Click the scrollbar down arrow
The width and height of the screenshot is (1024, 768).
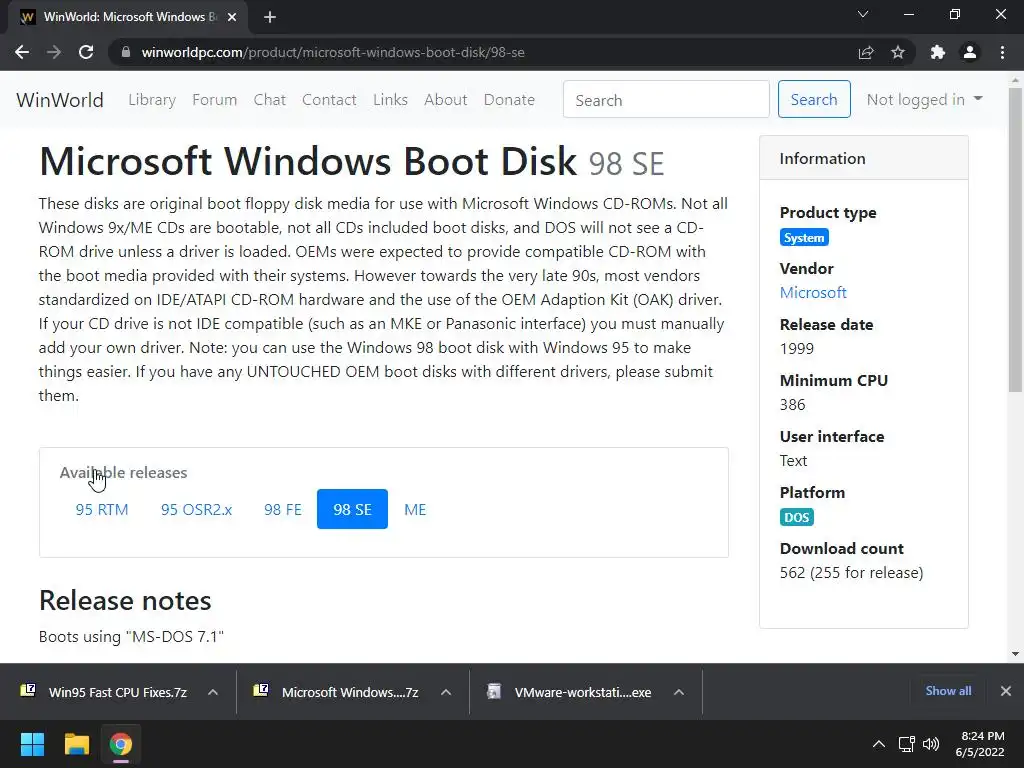click(x=1015, y=653)
